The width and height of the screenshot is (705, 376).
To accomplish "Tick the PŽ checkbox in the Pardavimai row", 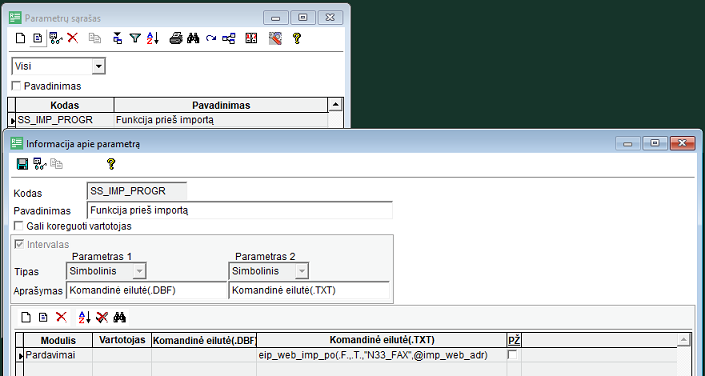I will (x=512, y=355).
